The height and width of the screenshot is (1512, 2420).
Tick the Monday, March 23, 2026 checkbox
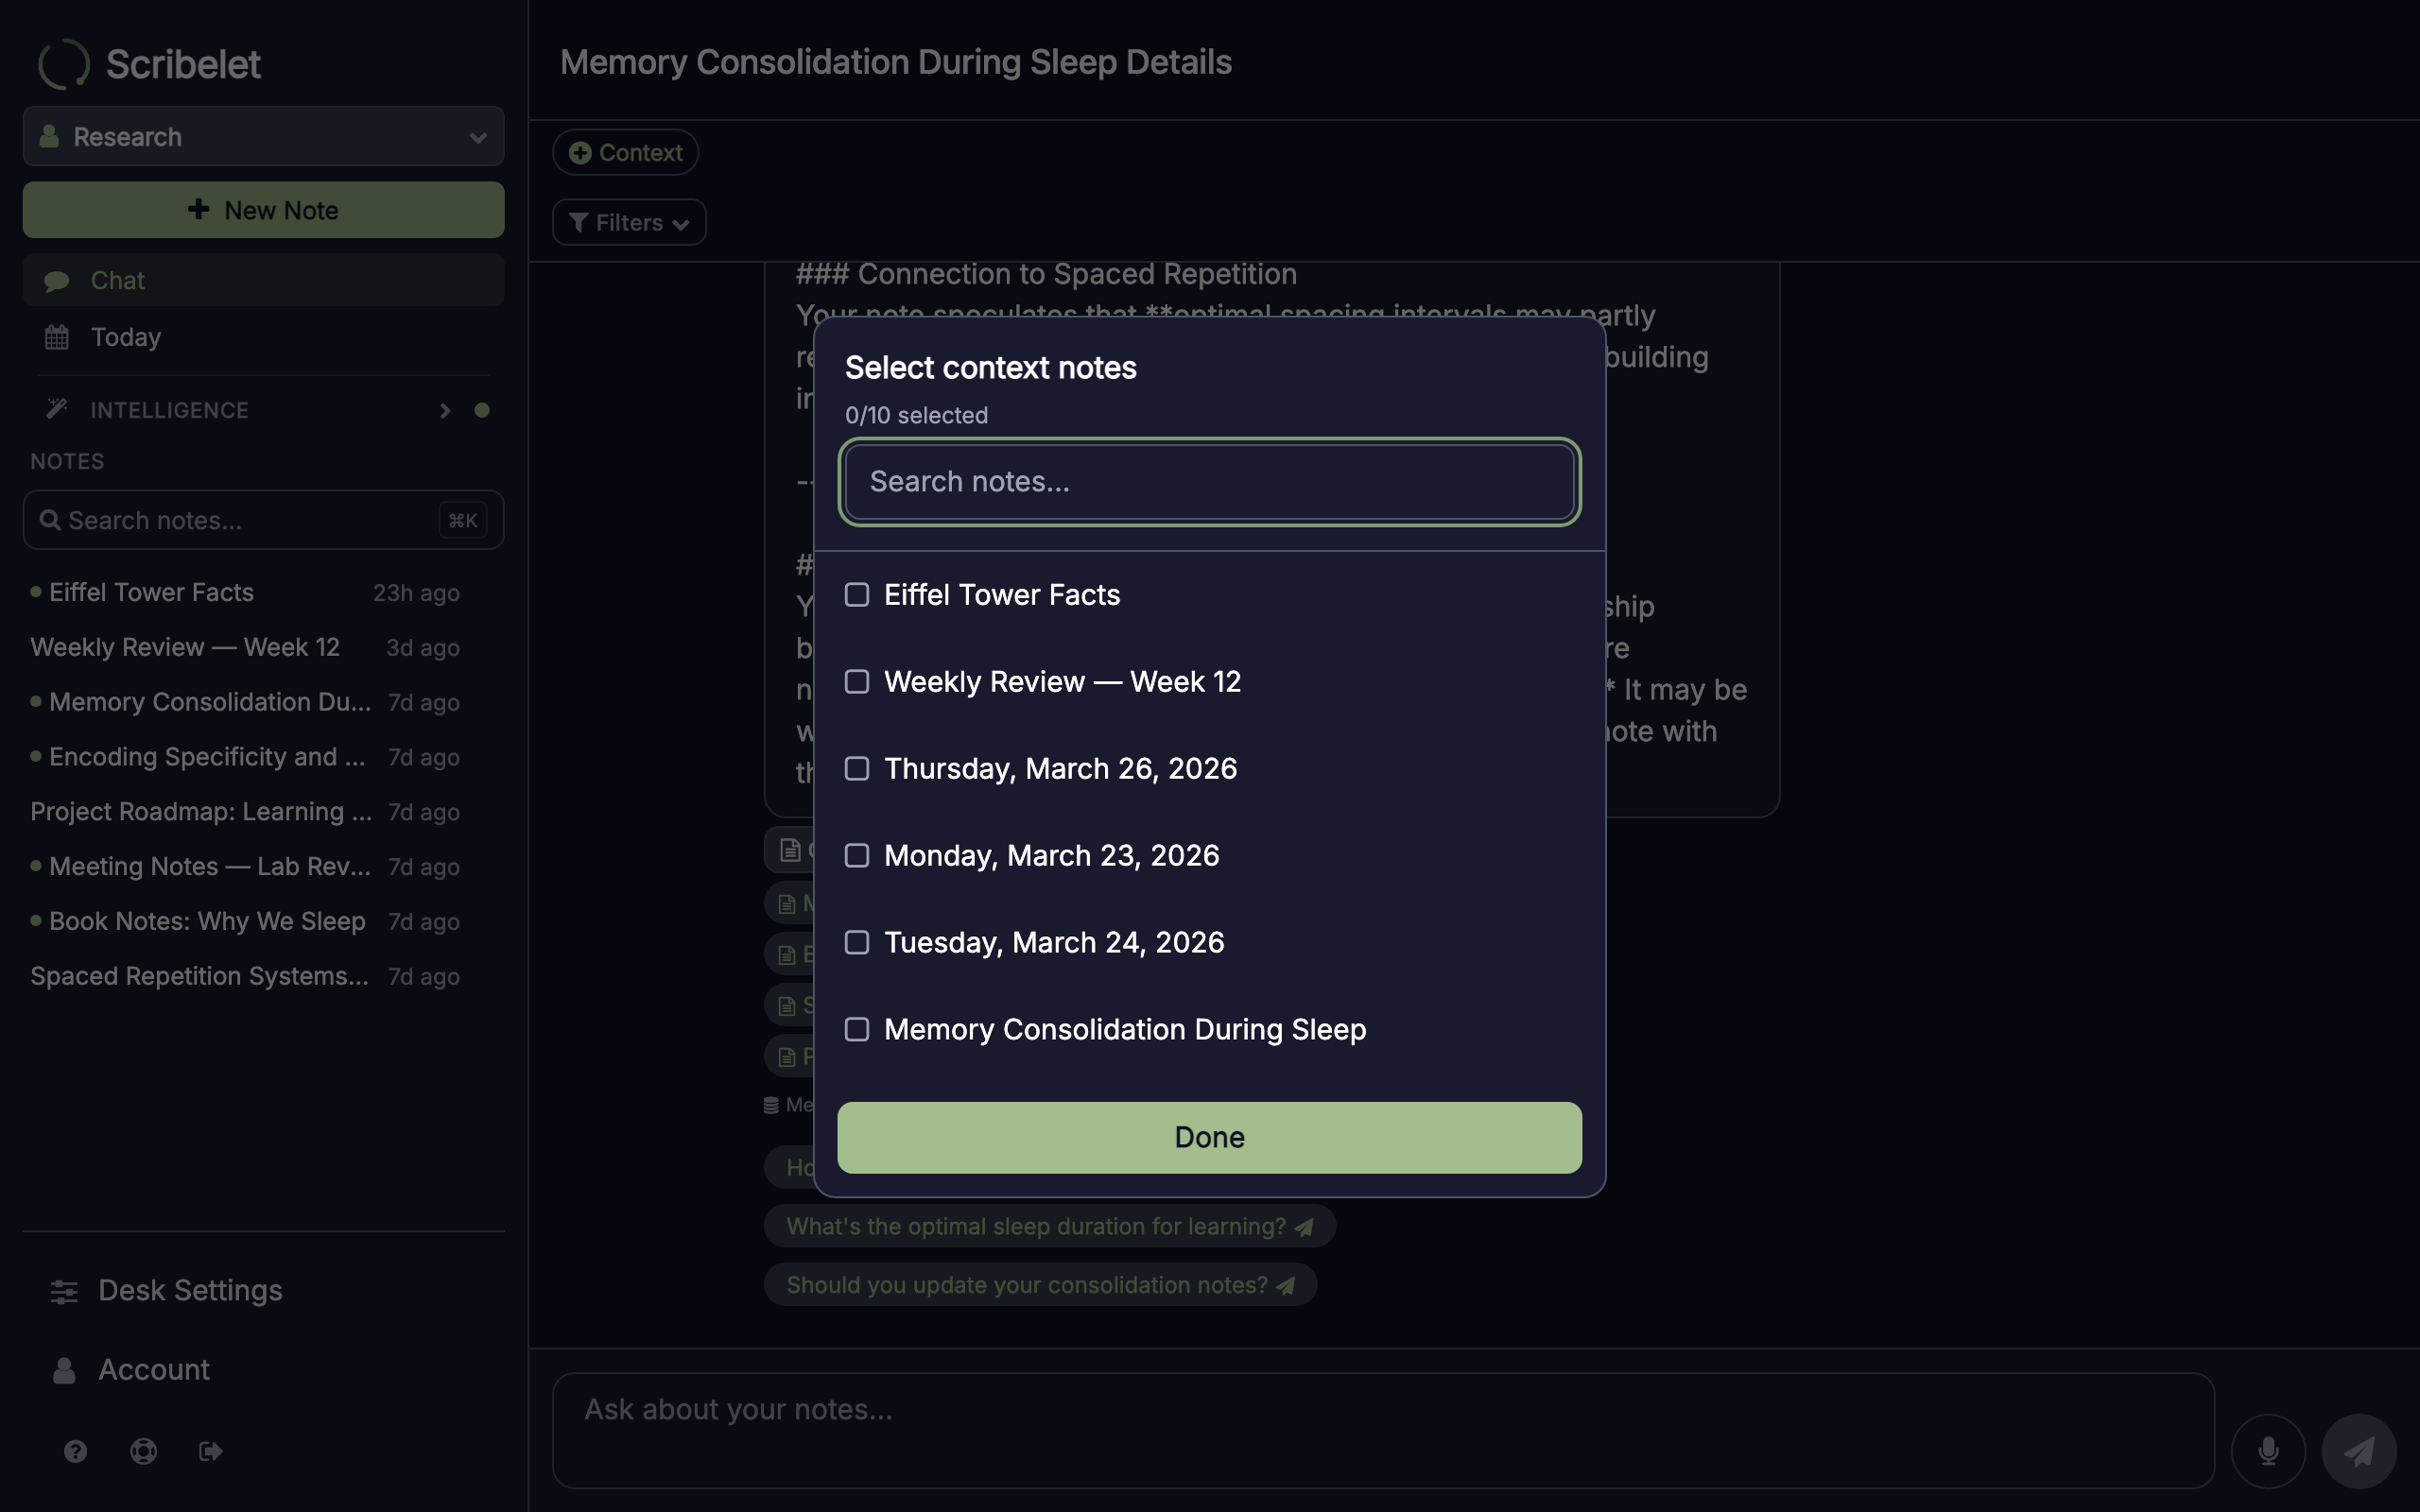coord(857,856)
